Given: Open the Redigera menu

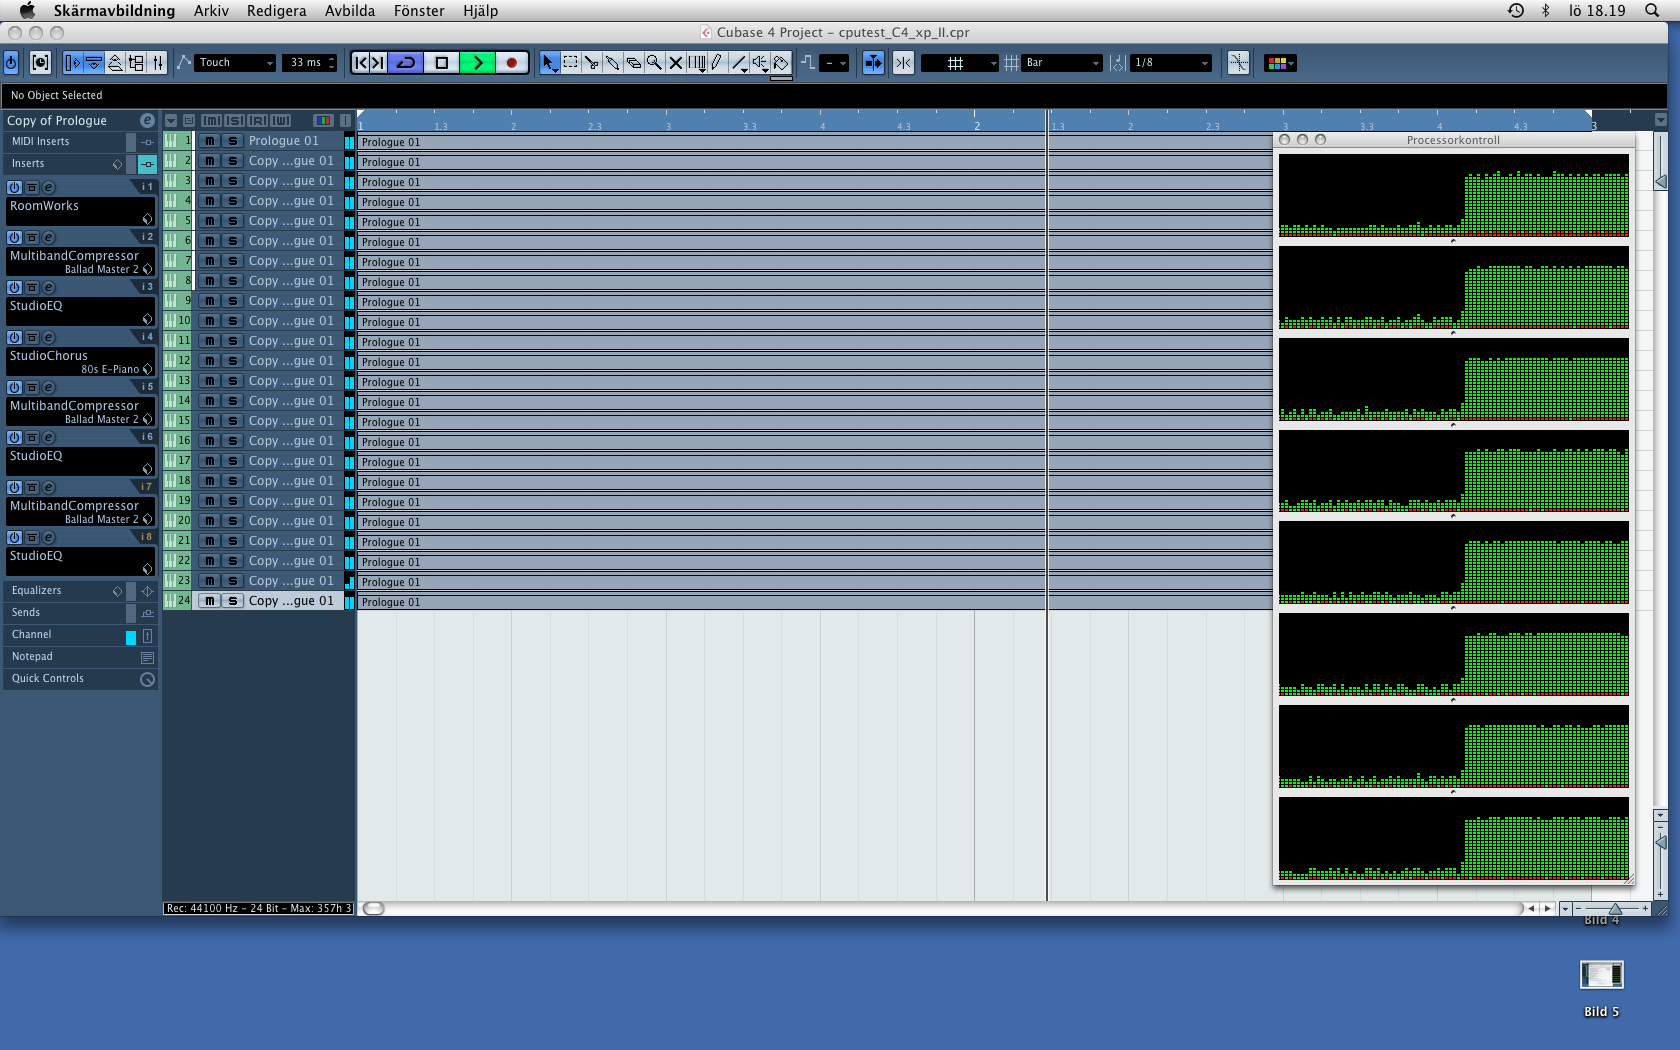Looking at the screenshot, I should coord(276,11).
